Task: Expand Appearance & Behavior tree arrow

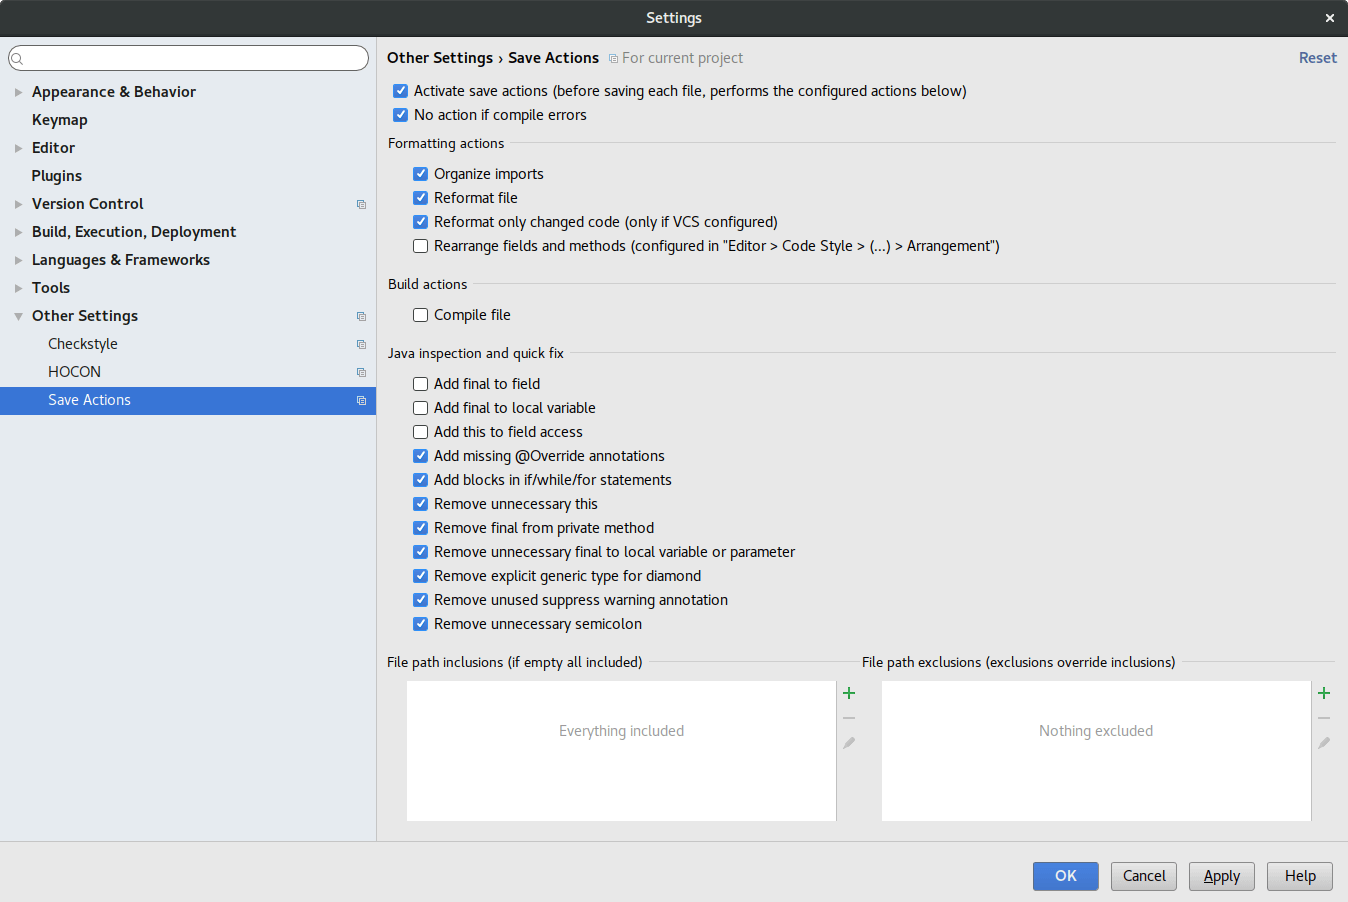Action: [x=18, y=92]
